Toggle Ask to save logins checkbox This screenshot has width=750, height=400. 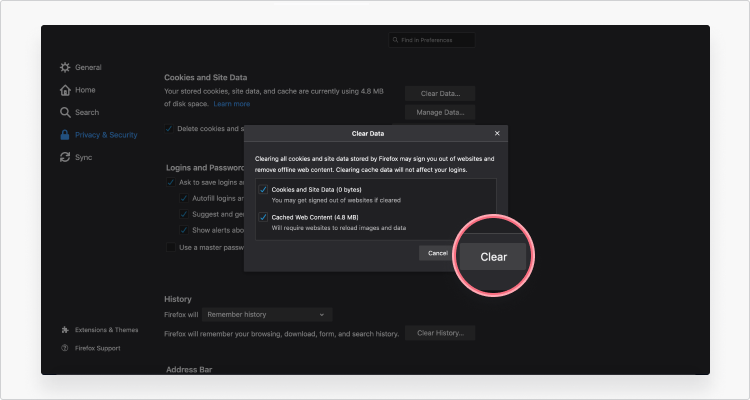(171, 183)
